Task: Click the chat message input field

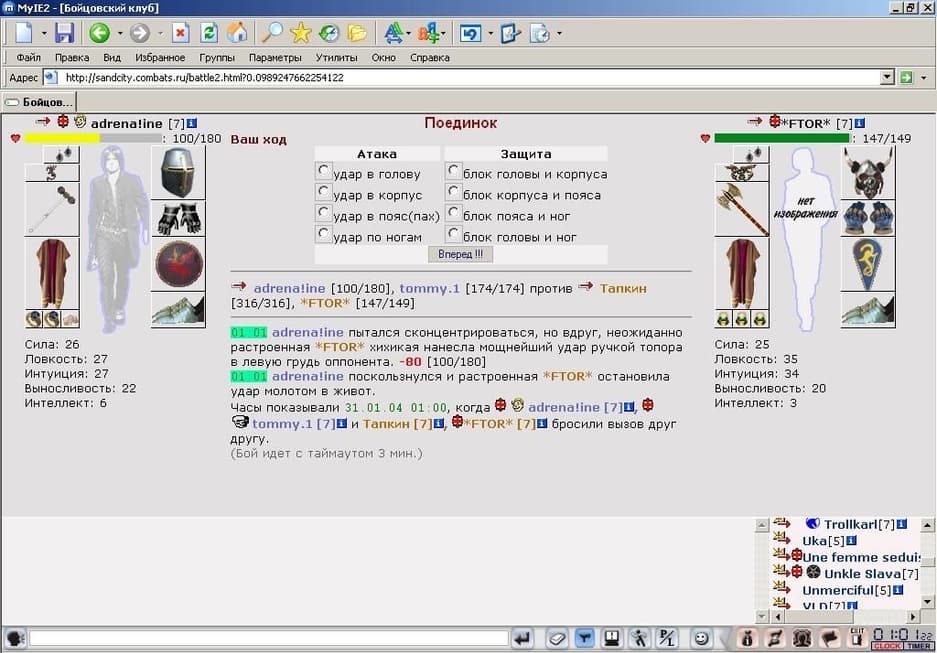Action: (x=269, y=639)
